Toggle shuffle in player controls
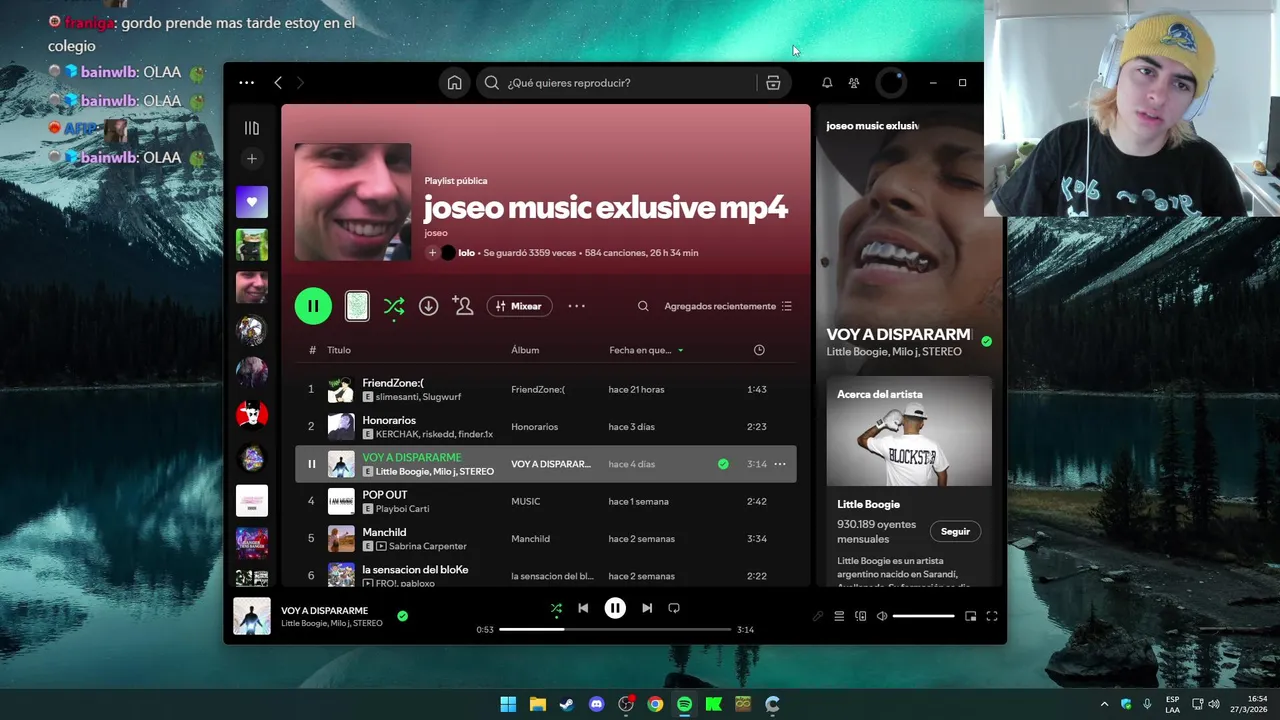 (556, 608)
